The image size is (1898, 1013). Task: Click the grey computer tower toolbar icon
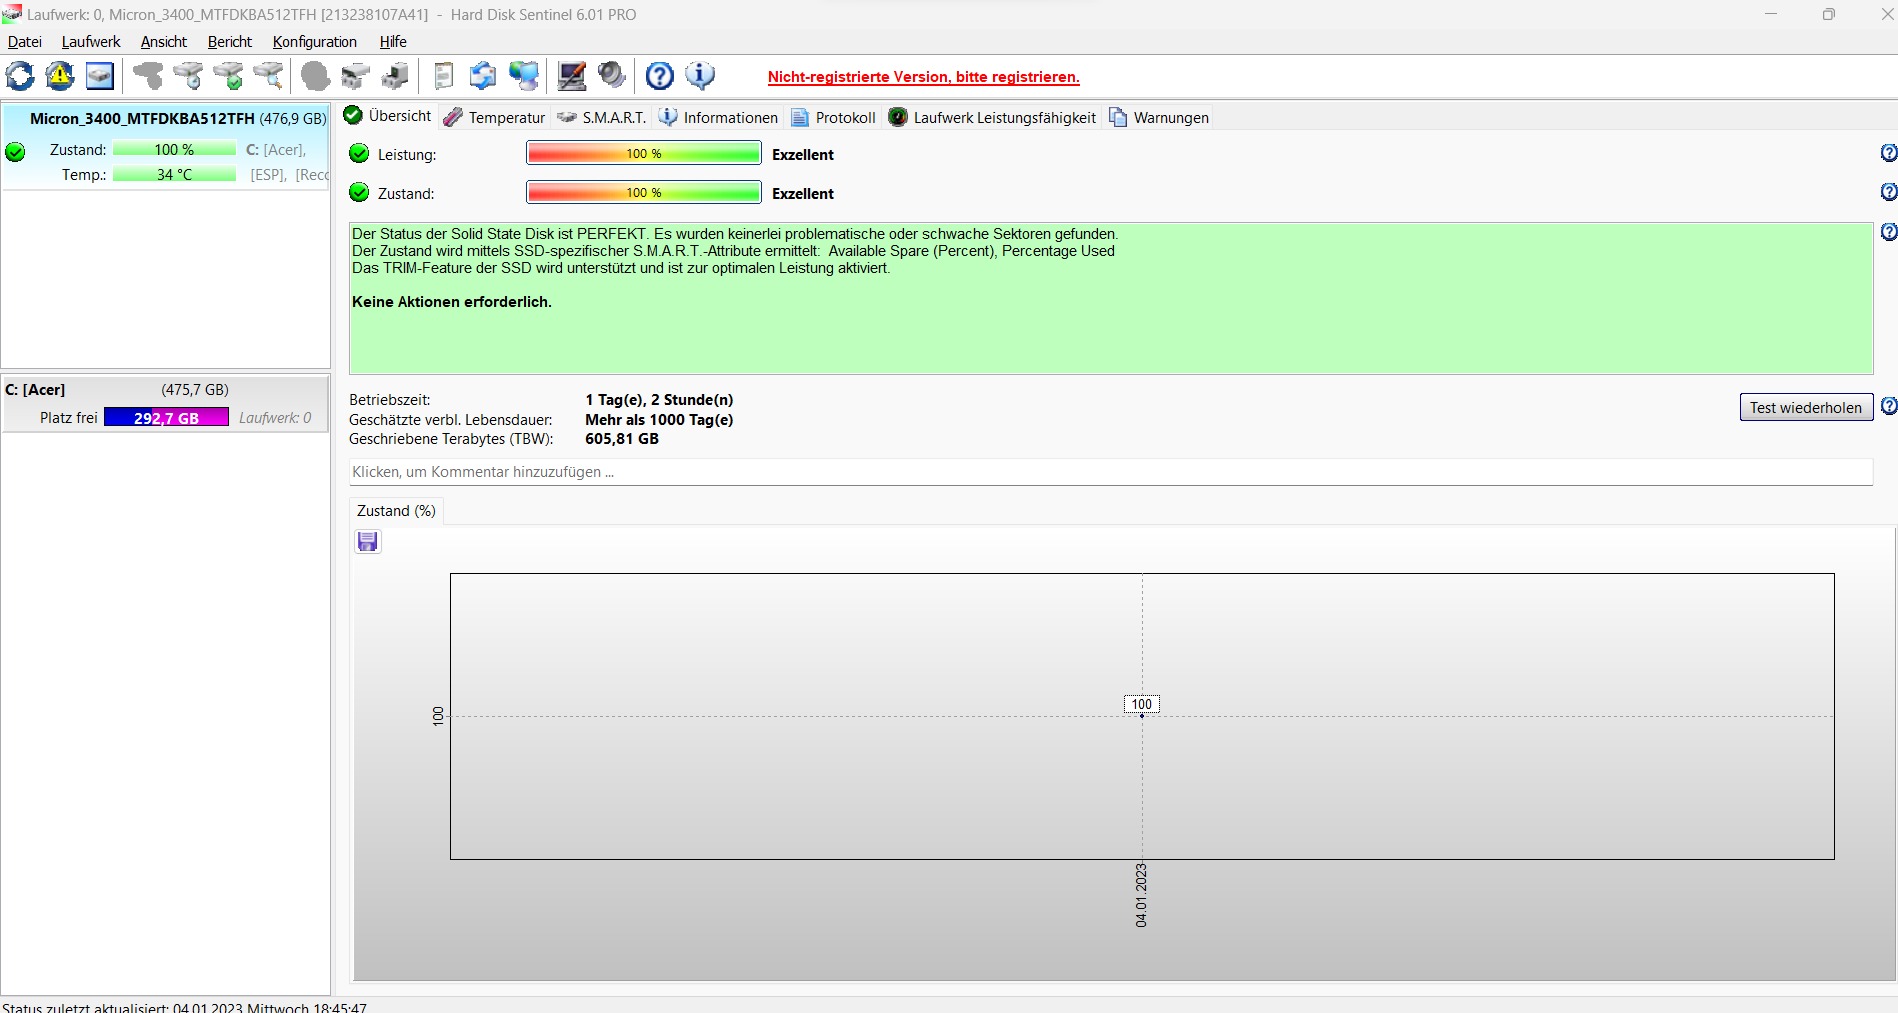(396, 76)
